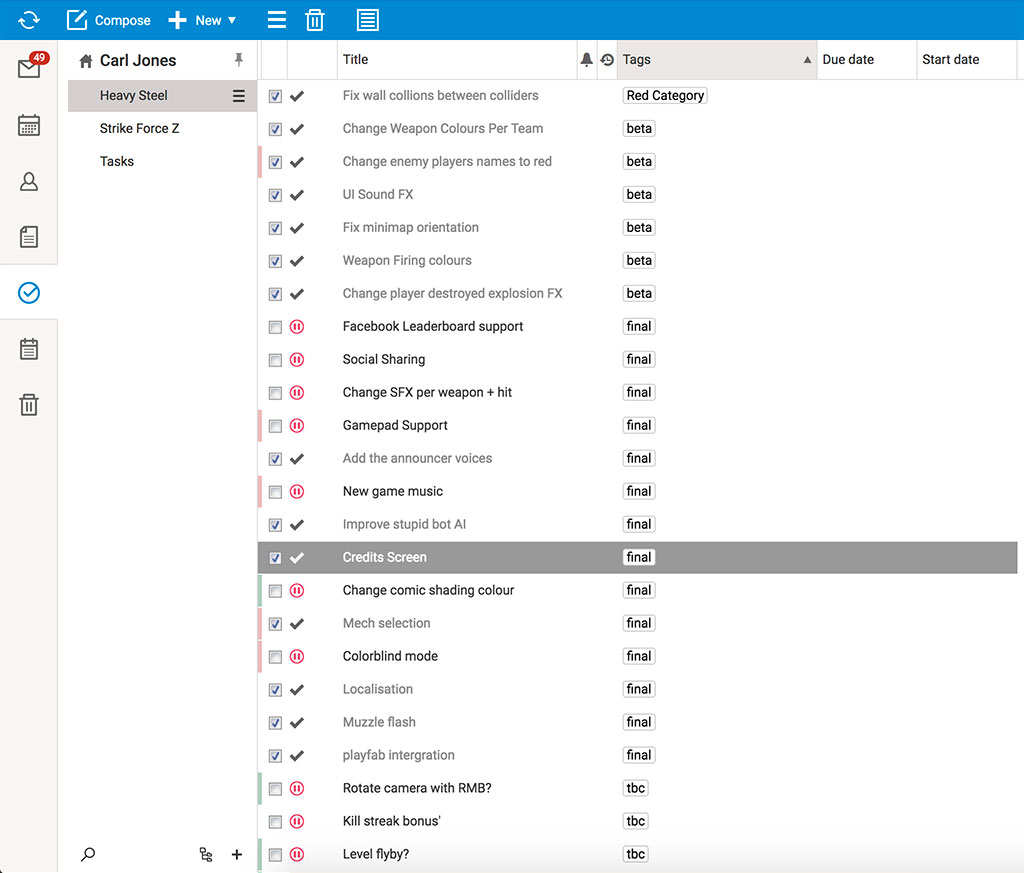Click the search magnifier icon
This screenshot has height=873, width=1024.
88,854
